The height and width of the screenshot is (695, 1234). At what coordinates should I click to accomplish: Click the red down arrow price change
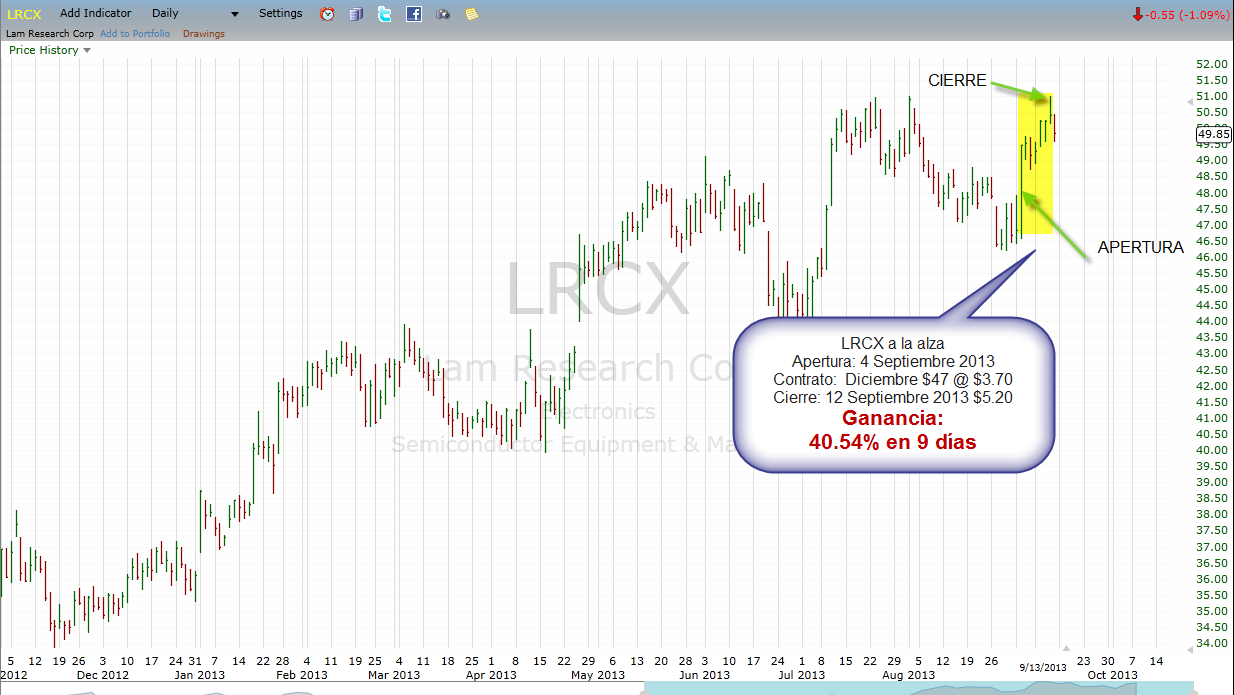pos(1137,14)
